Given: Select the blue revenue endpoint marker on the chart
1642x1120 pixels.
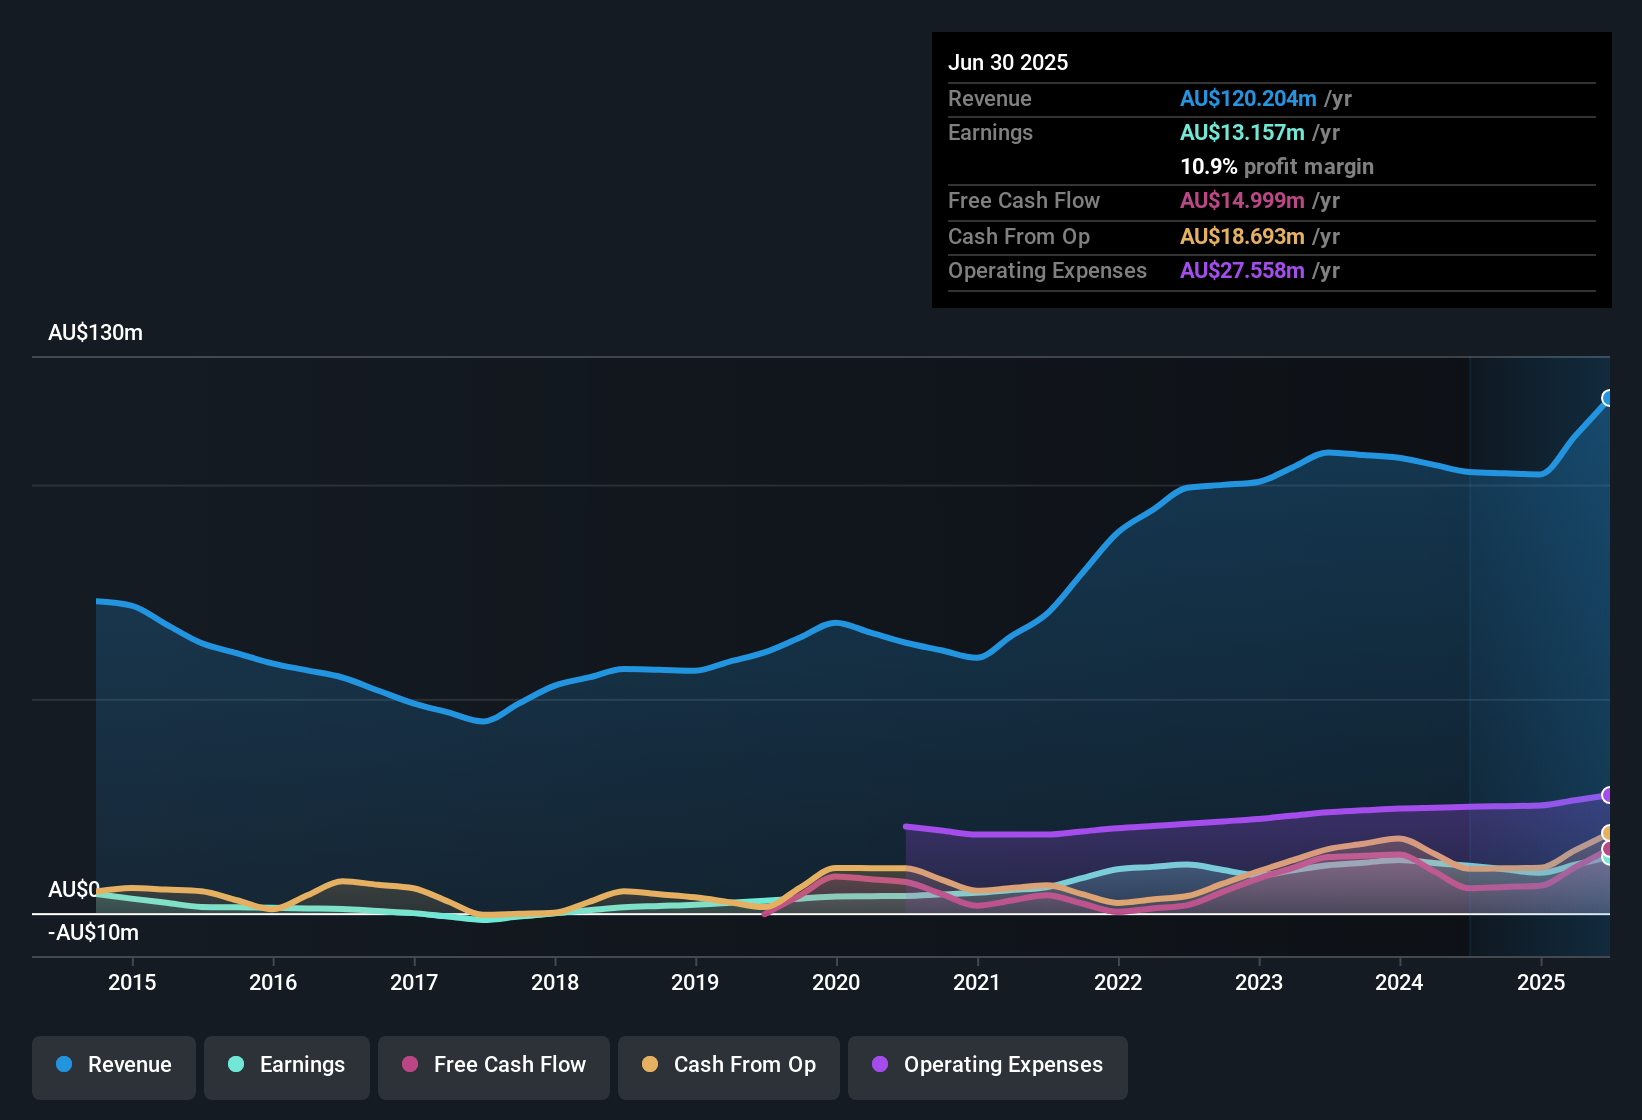Looking at the screenshot, I should tap(1607, 399).
